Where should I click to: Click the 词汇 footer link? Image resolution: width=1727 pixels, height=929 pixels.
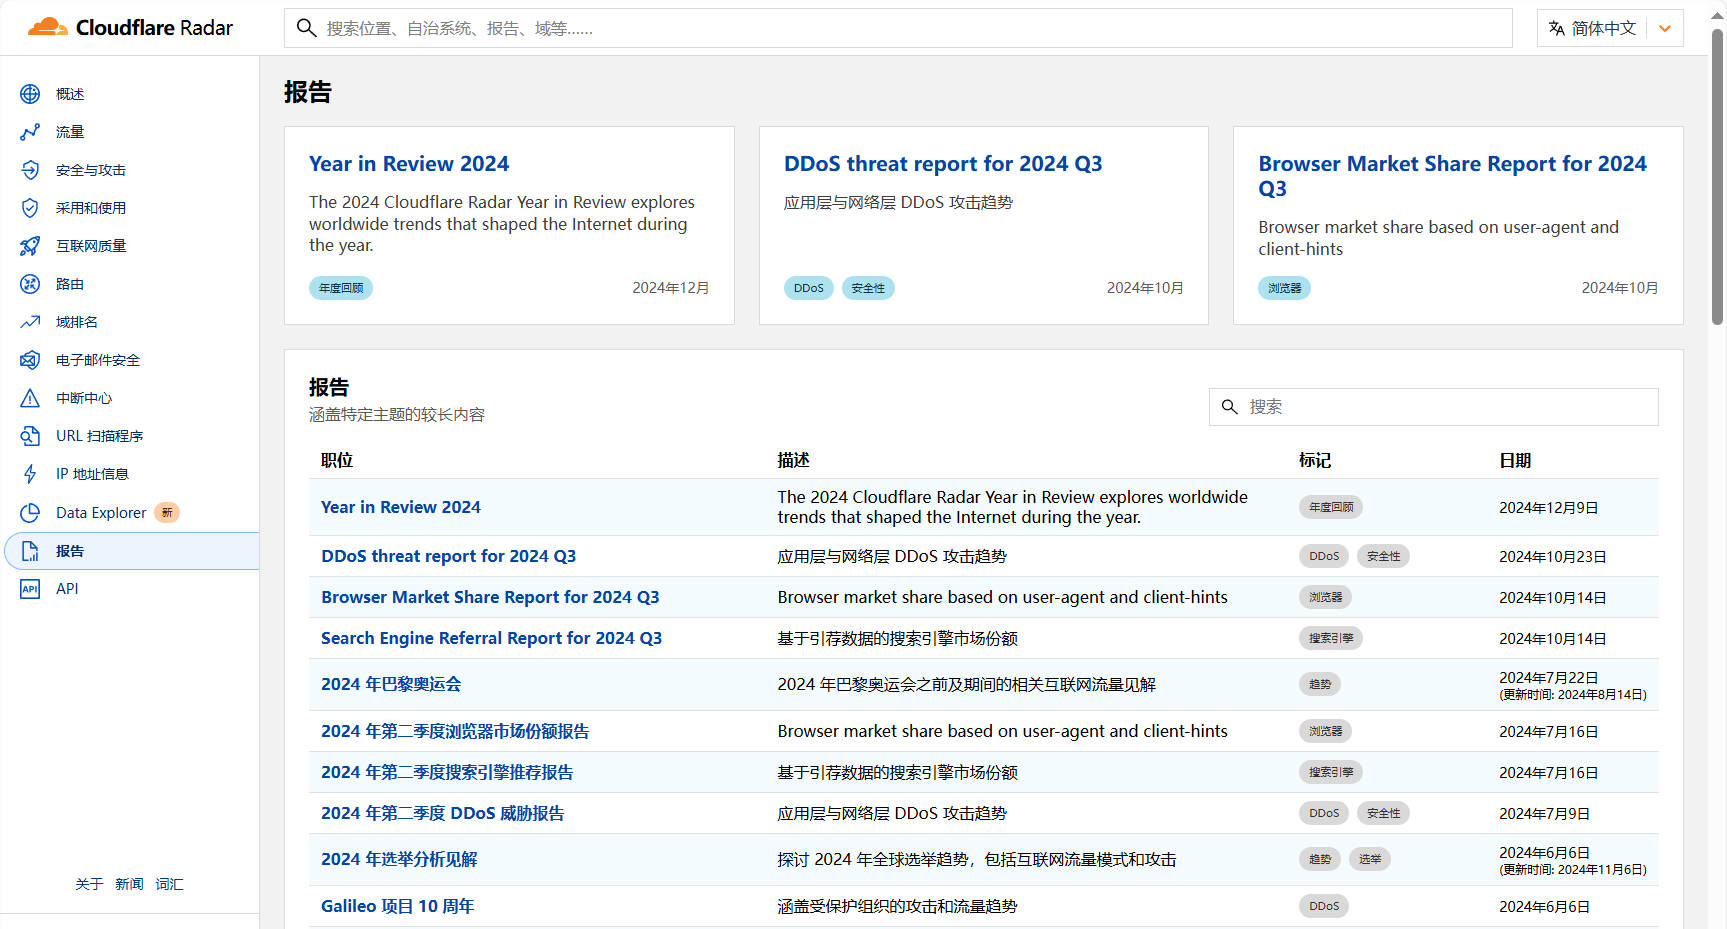(169, 884)
